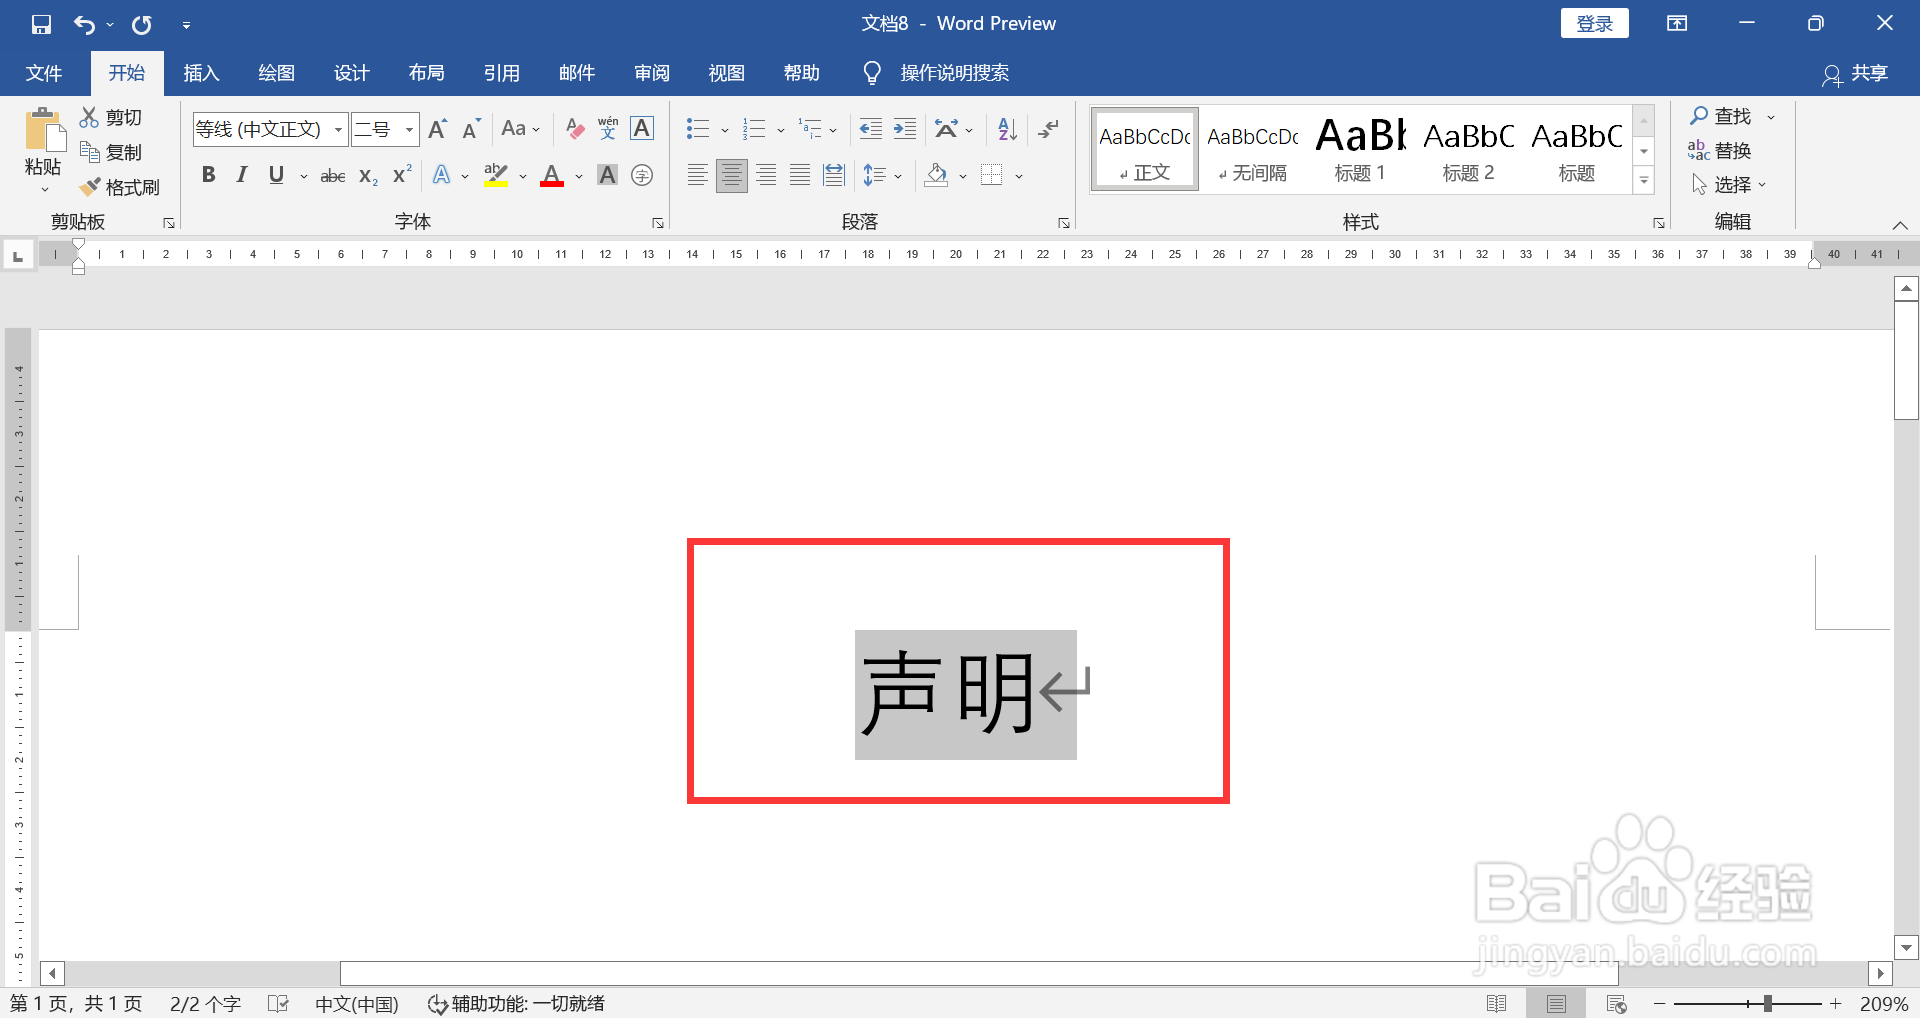Cut selection with 剪切
1920x1018 pixels.
pos(111,118)
